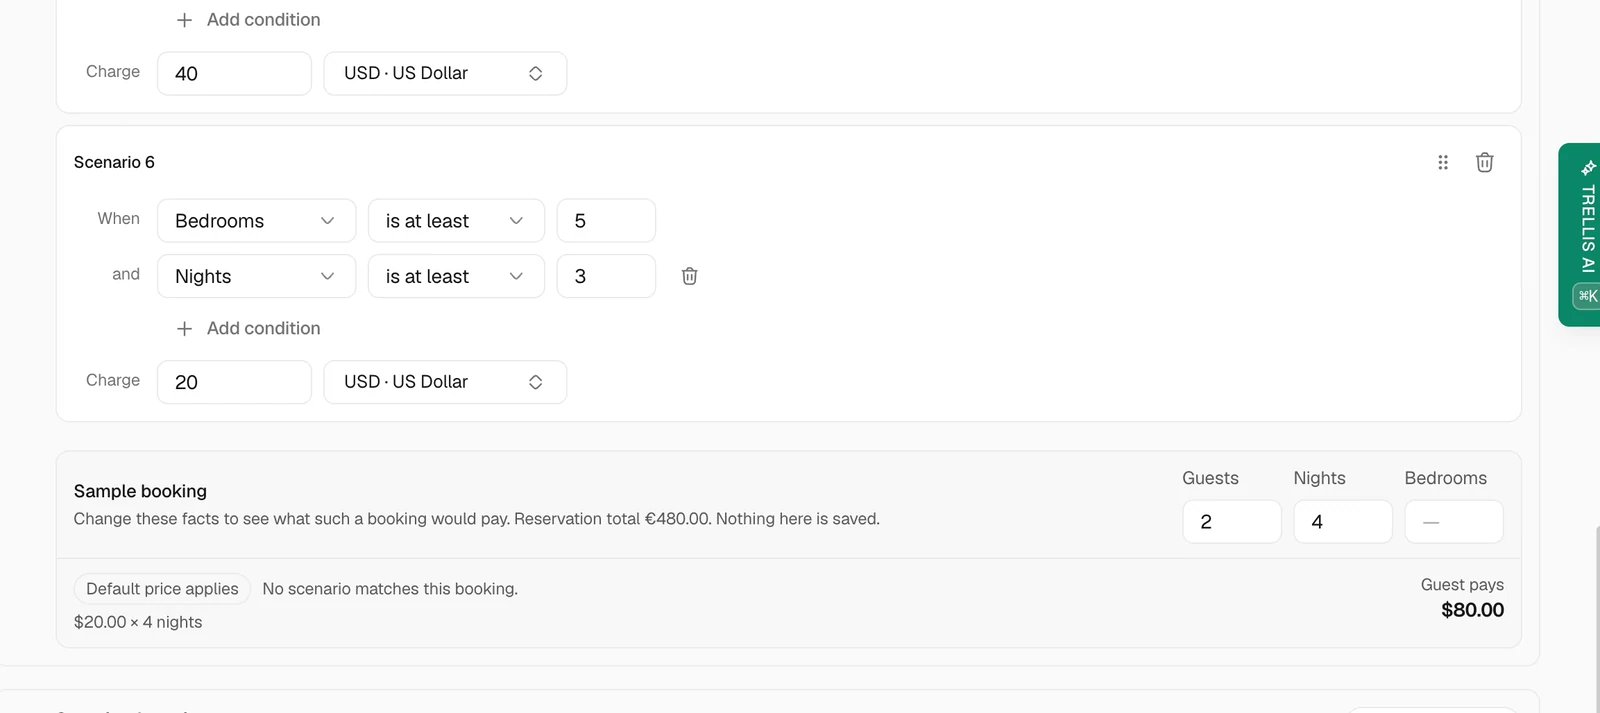Remove the Nights condition in Scenario 6
The width and height of the screenshot is (1600, 713).
coord(689,276)
